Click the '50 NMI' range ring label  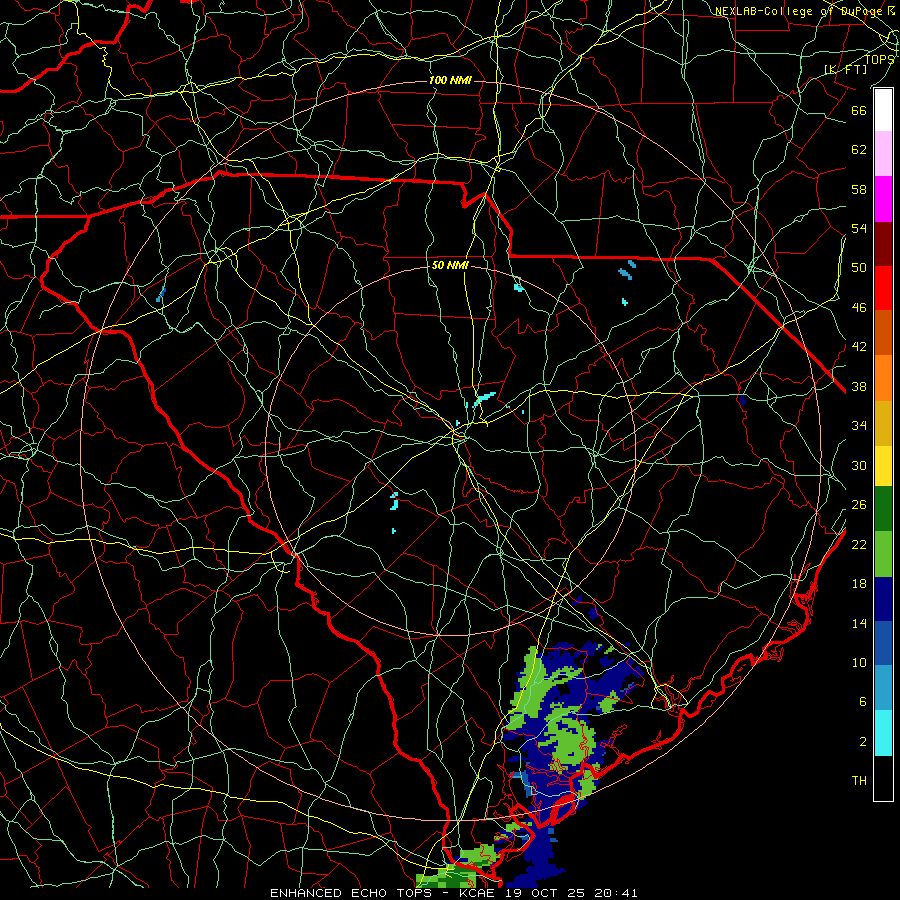[x=451, y=265]
